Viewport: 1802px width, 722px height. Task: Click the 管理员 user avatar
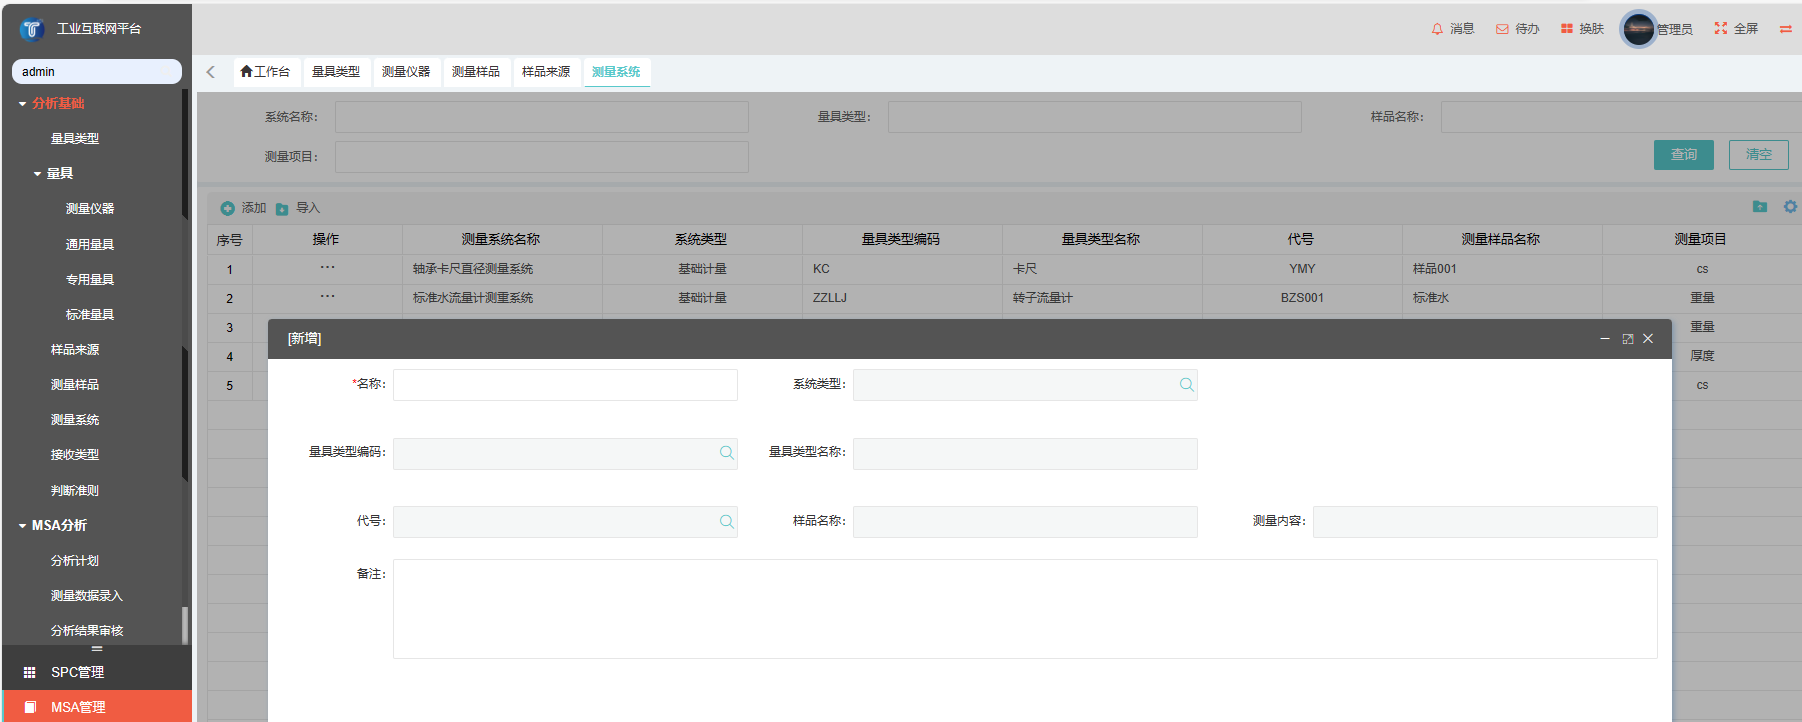1639,29
